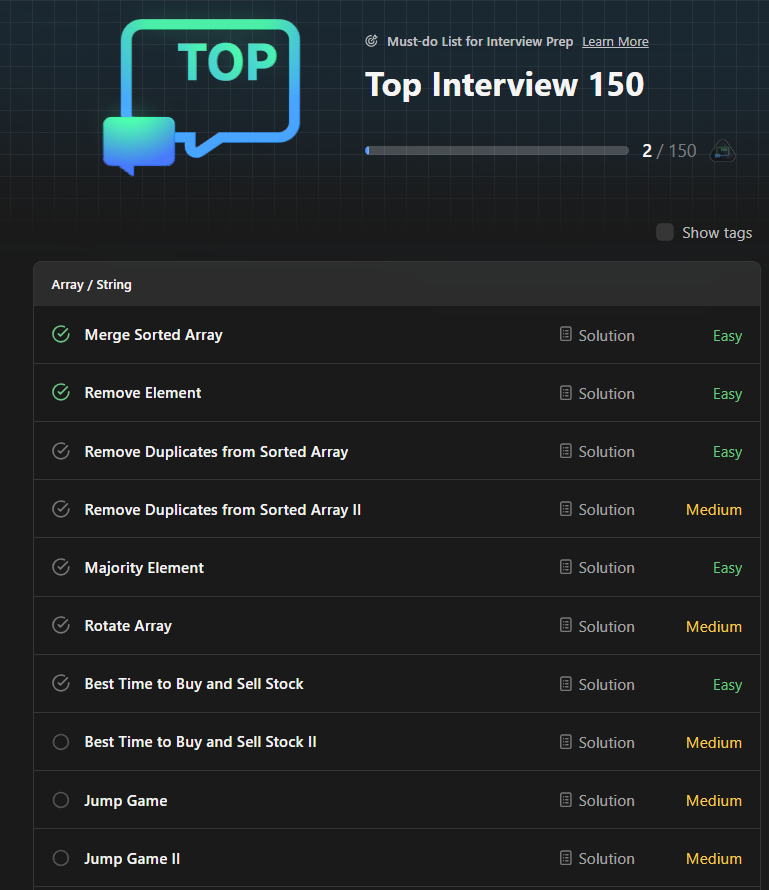Click Solution text in the Jump Game row
Screen dimensions: 769x890
point(607,800)
